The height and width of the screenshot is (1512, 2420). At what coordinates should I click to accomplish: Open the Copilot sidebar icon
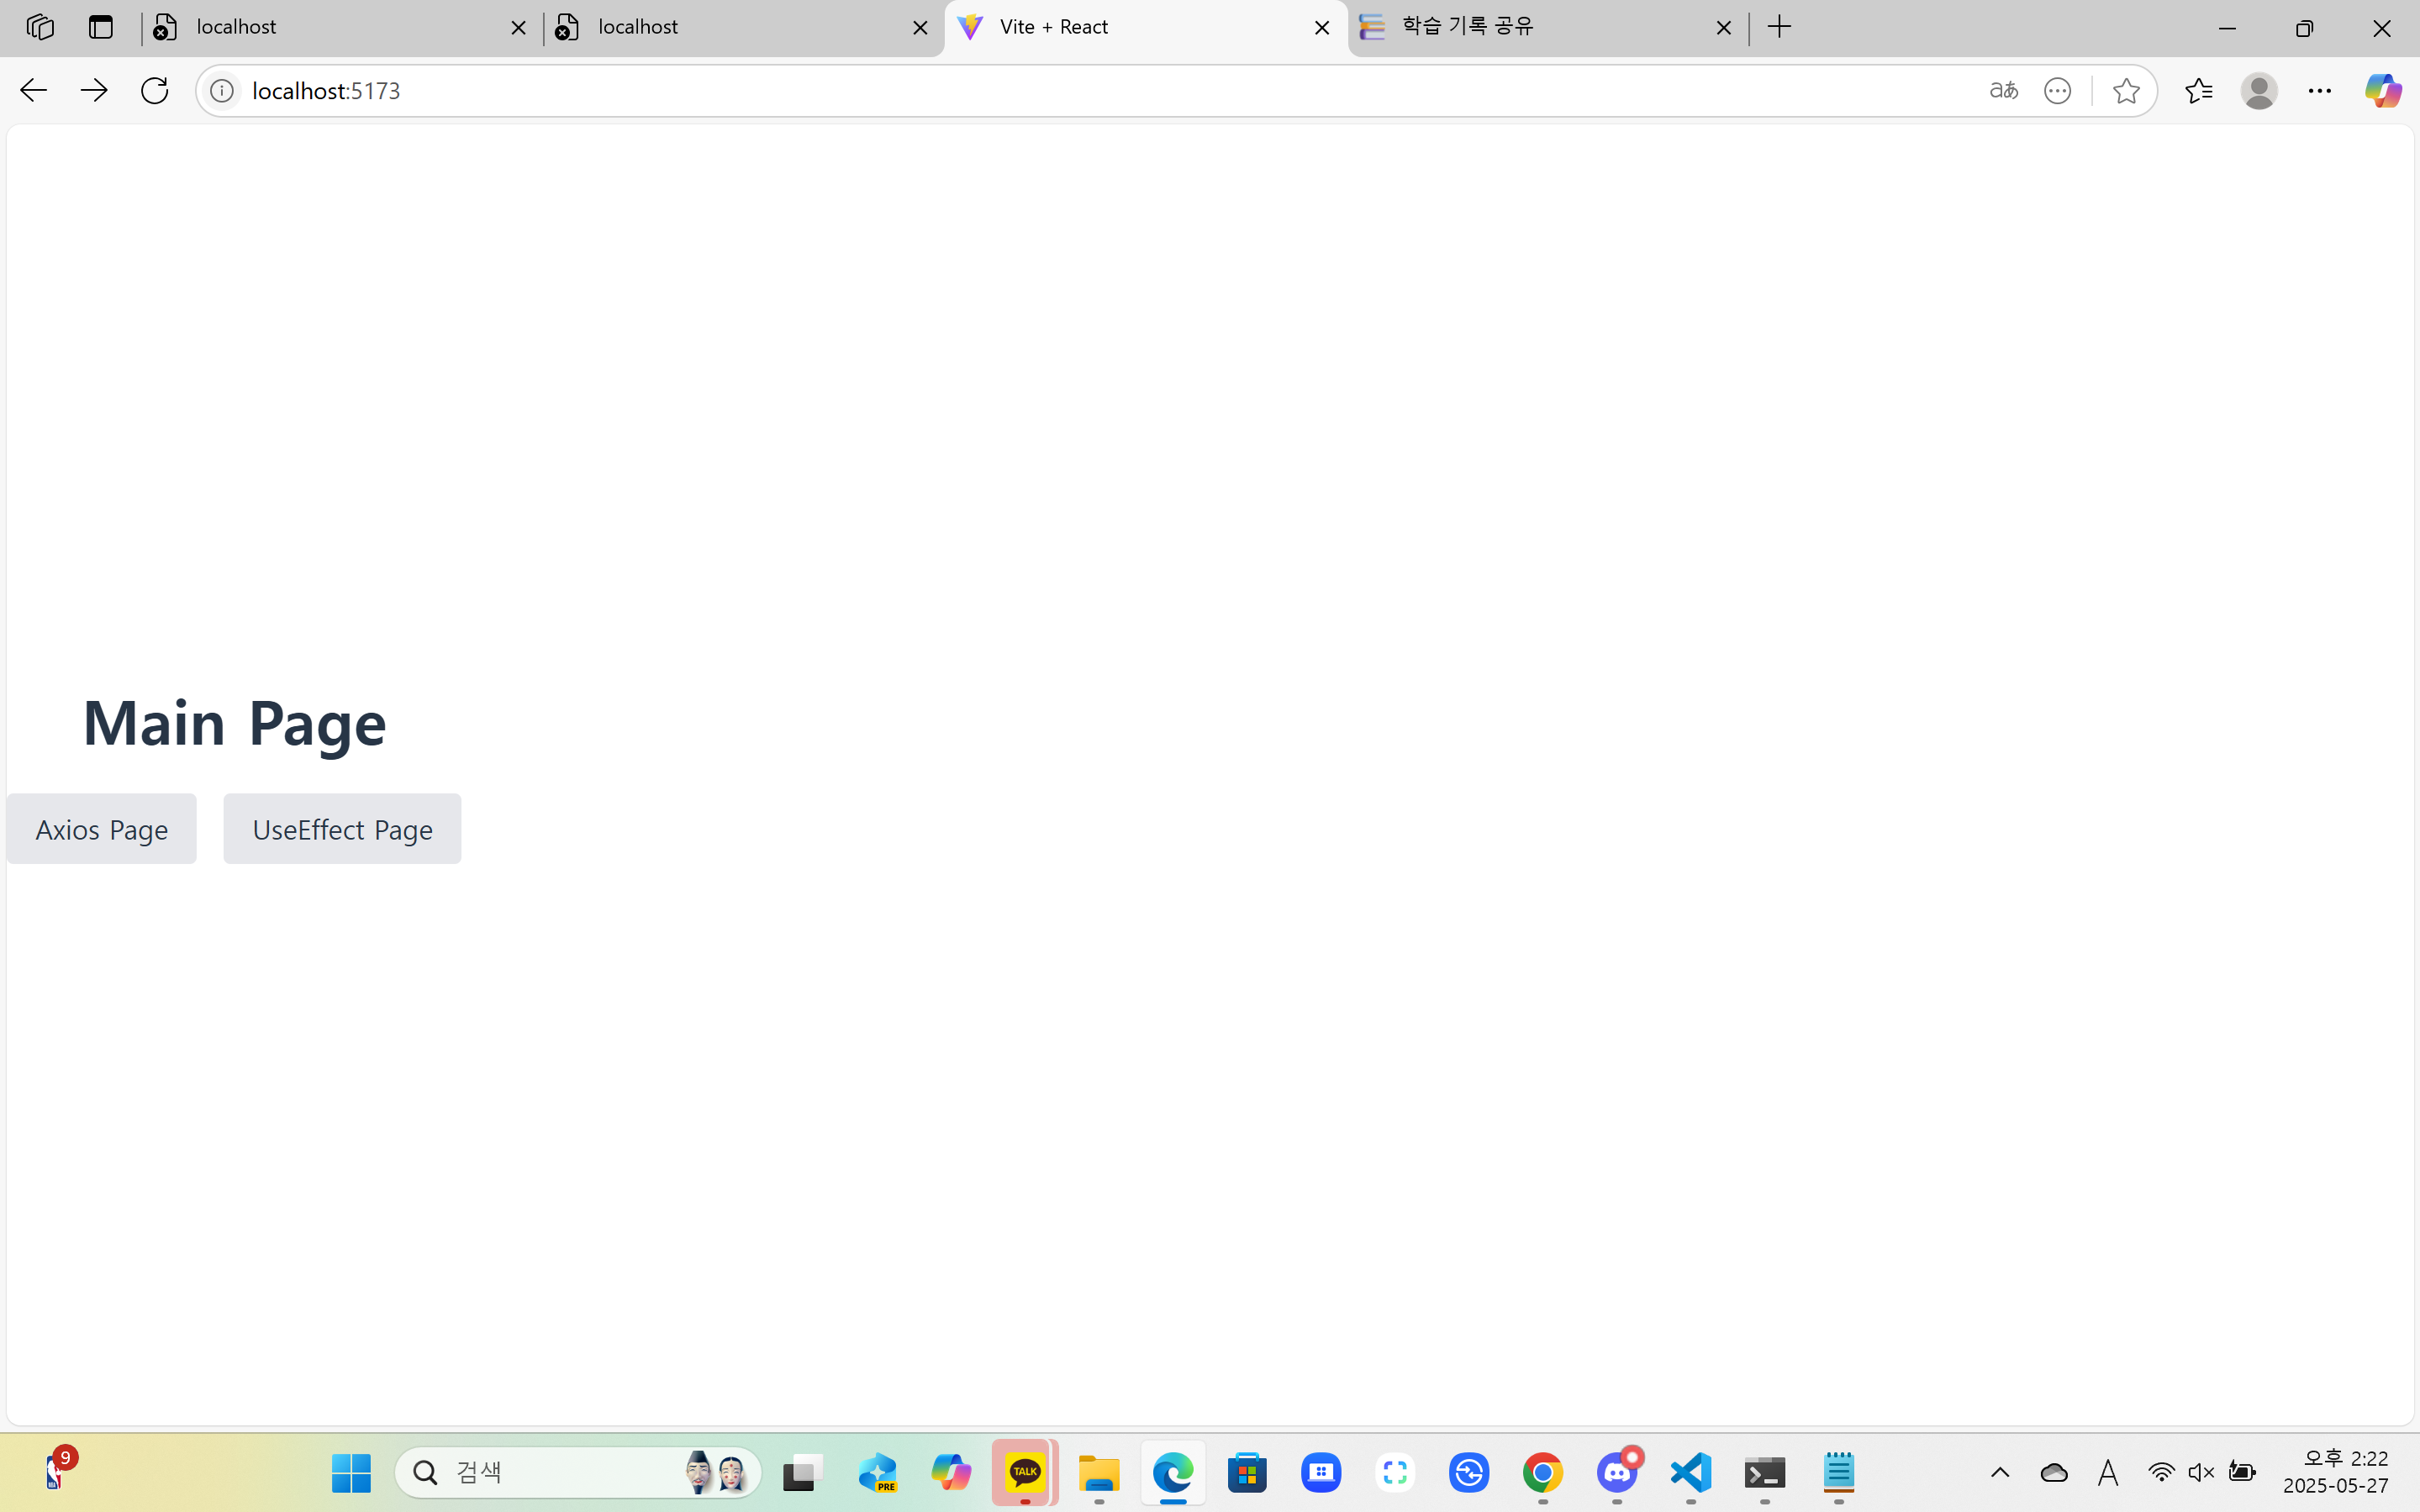2382,91
